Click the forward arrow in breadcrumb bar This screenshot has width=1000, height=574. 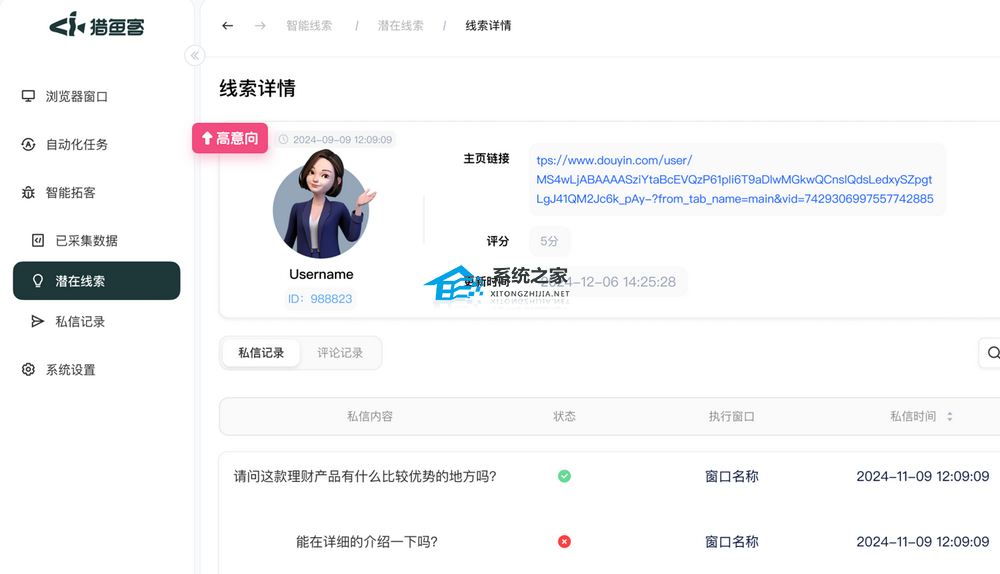260,26
